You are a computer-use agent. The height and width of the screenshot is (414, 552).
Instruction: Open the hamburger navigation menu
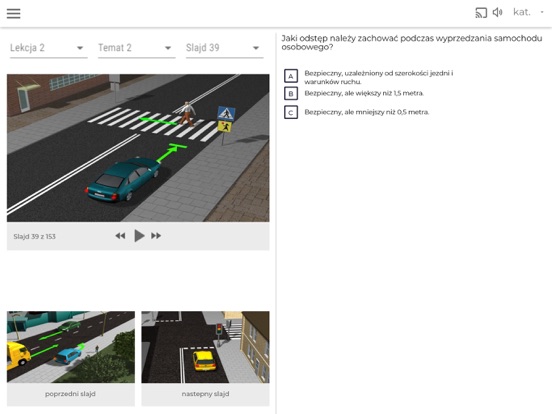click(x=13, y=13)
